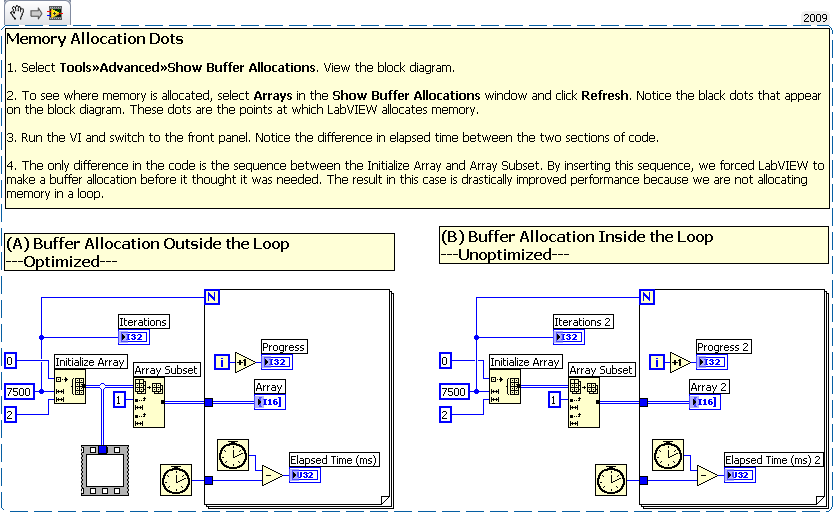Image resolution: width=834 pixels, height=513 pixels.
Task: Click timer tunnel on loop B border
Action: pos(644,481)
